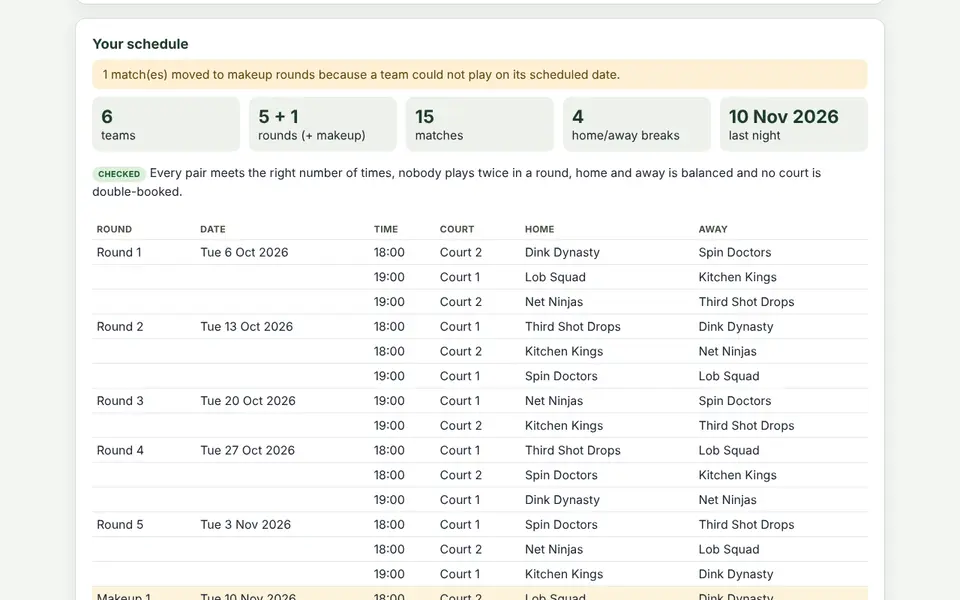Click 'Net Ninjas' away in Round 2
Screen dimensions: 960x600
click(727, 351)
